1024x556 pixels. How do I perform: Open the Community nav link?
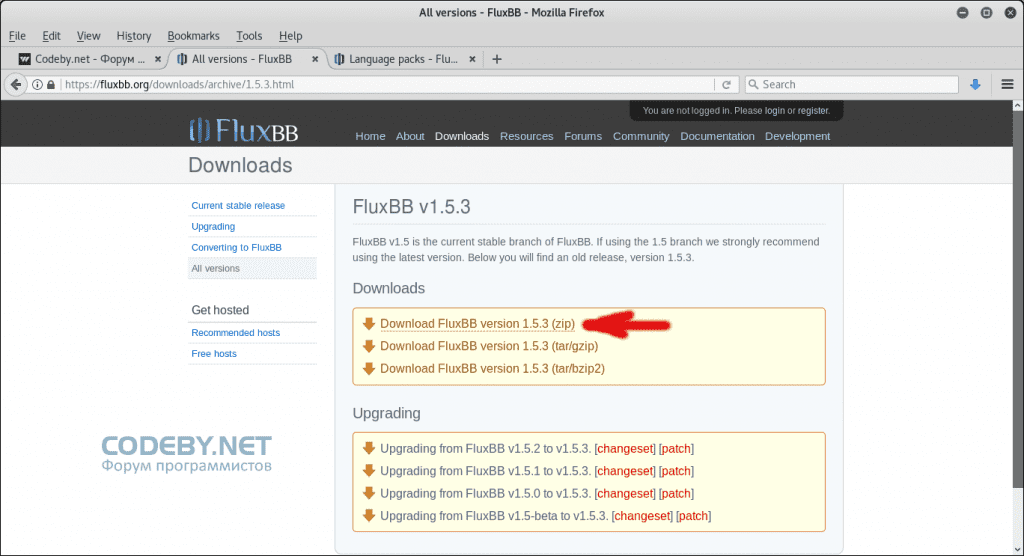pyautogui.click(x=641, y=136)
